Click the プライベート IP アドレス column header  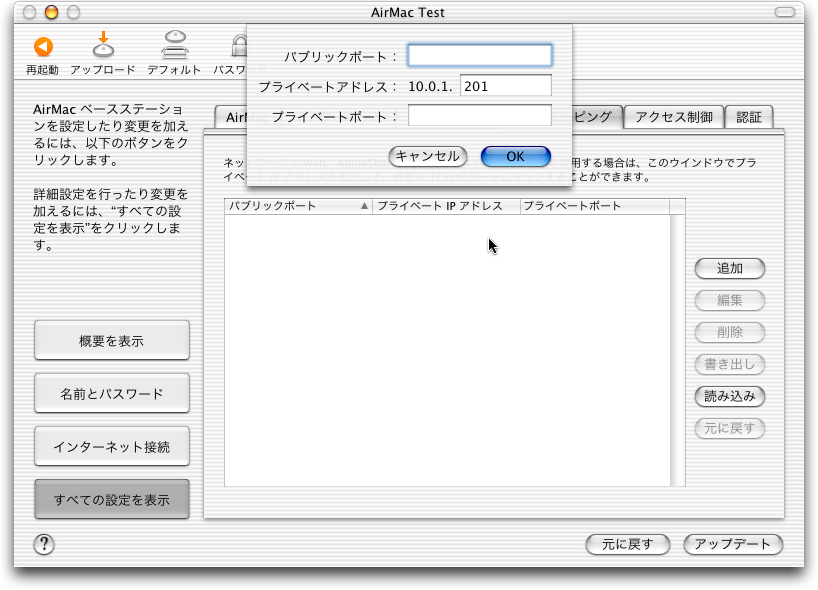[446, 206]
